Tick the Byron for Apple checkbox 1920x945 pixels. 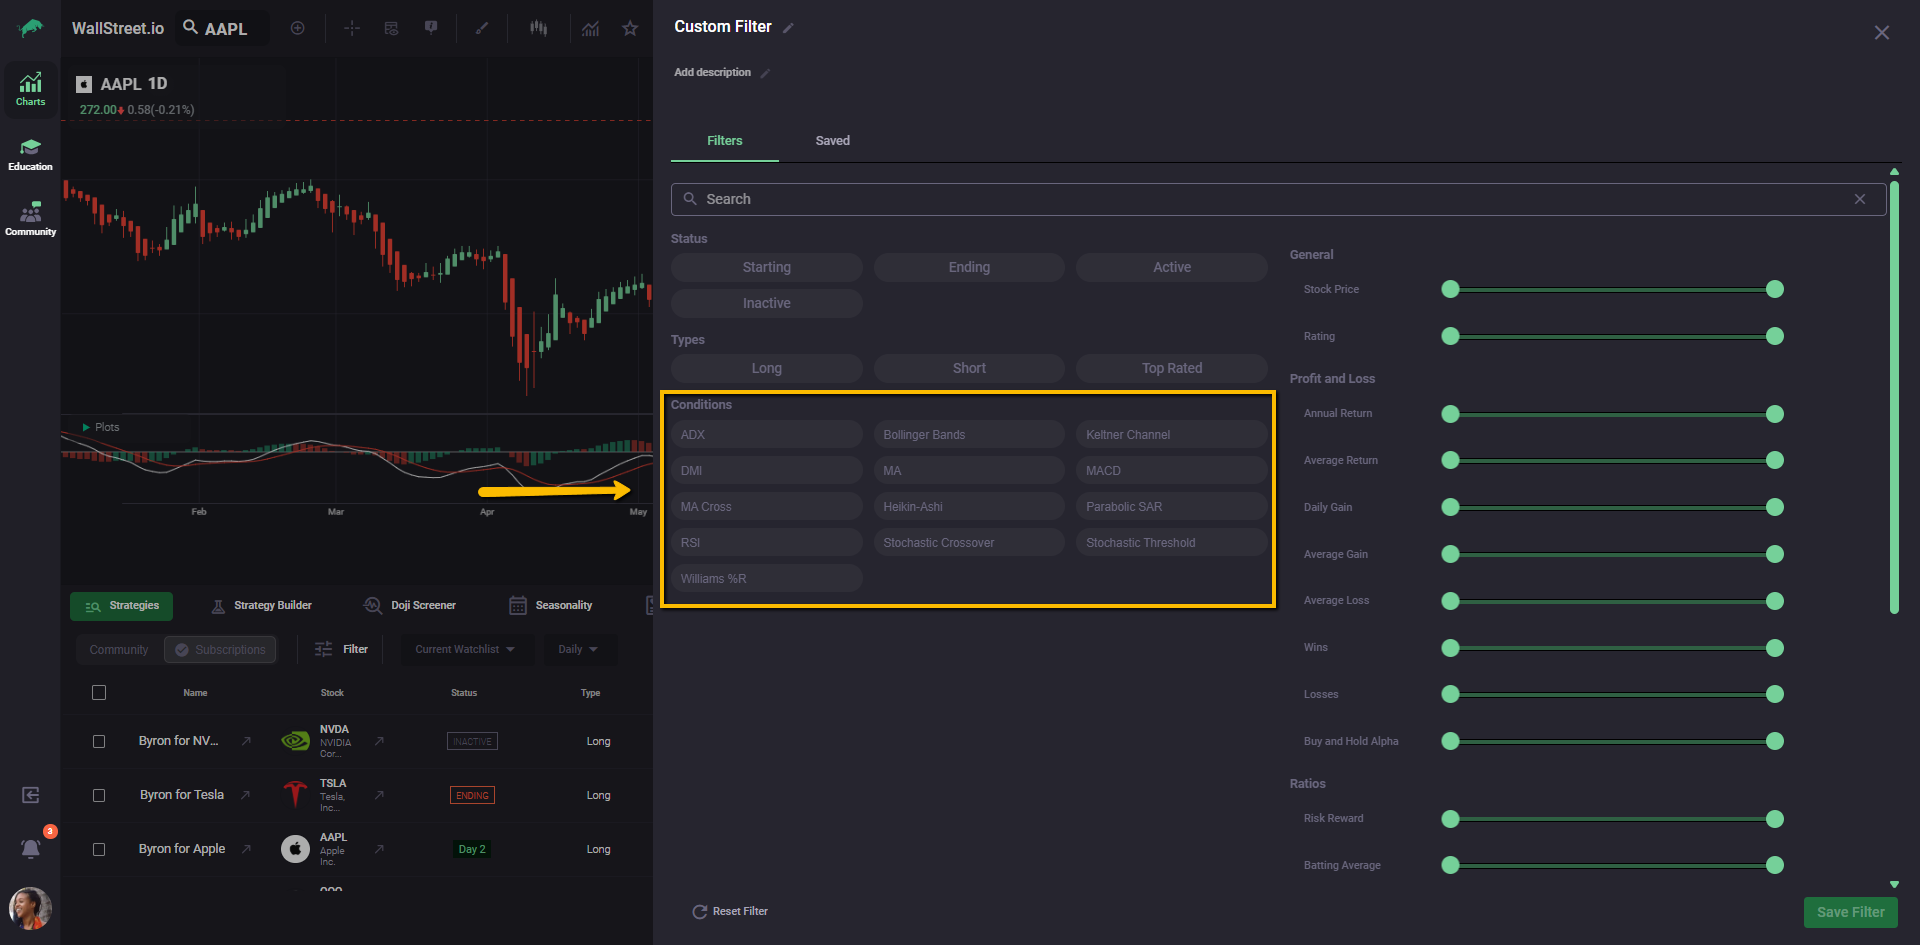click(99, 849)
